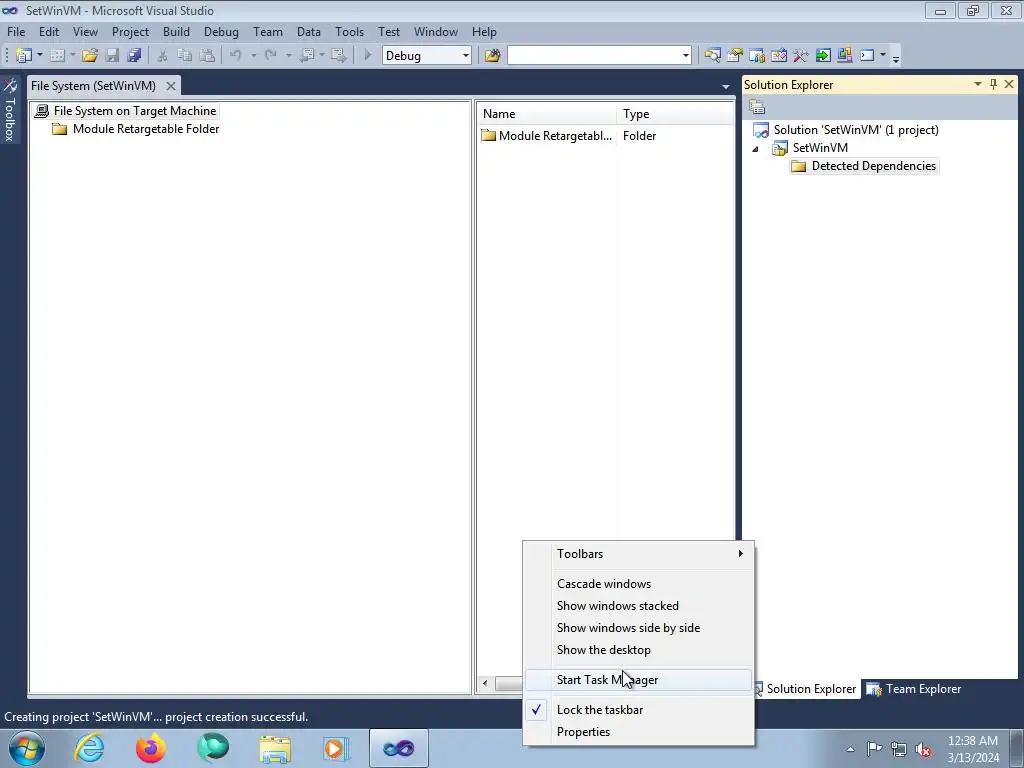Switch to the Team Explorer bottom tab

click(914, 689)
